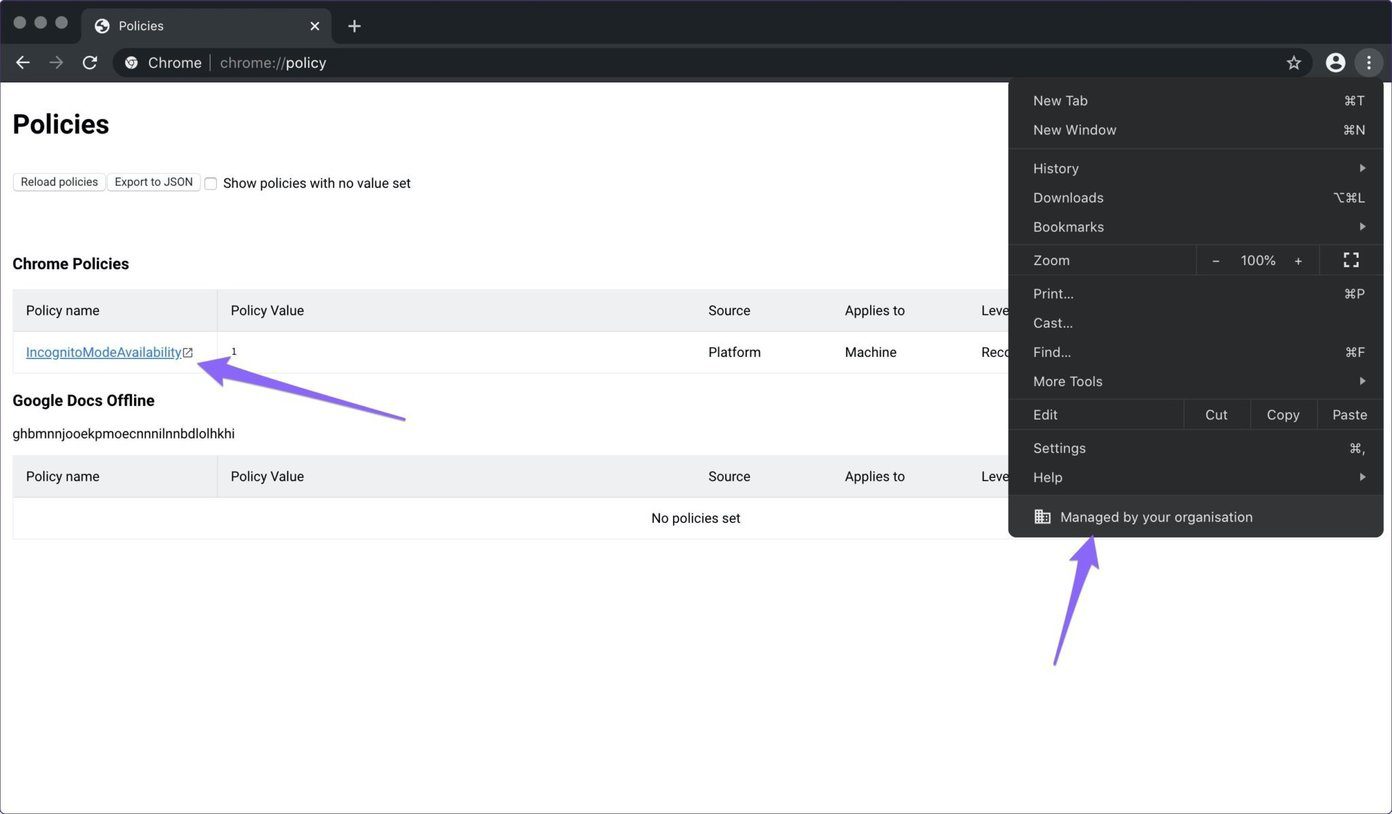The width and height of the screenshot is (1392, 814).
Task: Open a new tab with plus icon
Action: coord(354,26)
